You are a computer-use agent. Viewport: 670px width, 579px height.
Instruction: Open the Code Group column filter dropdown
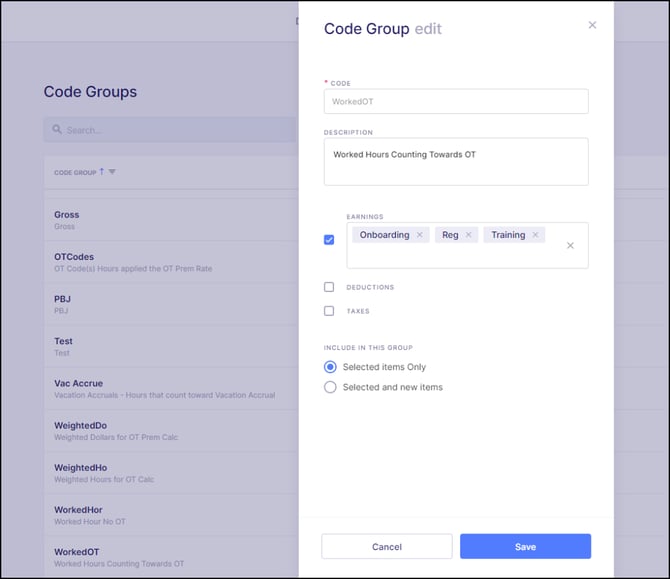pyautogui.click(x=112, y=172)
